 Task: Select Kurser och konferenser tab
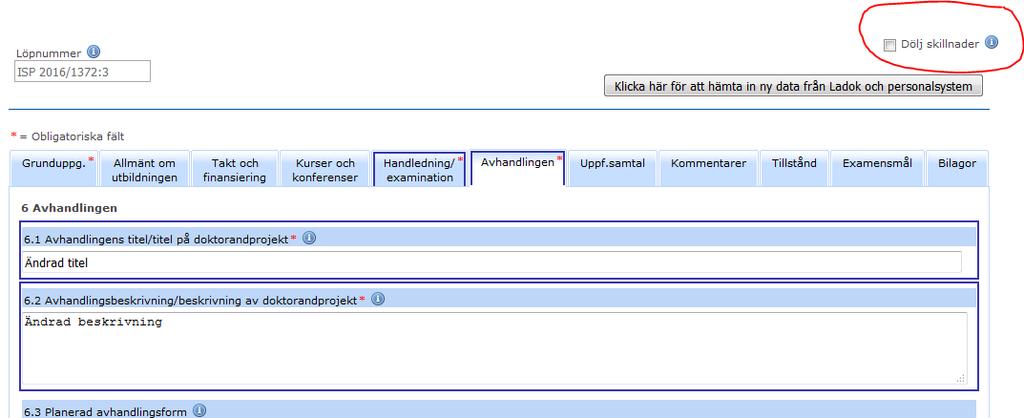click(325, 169)
